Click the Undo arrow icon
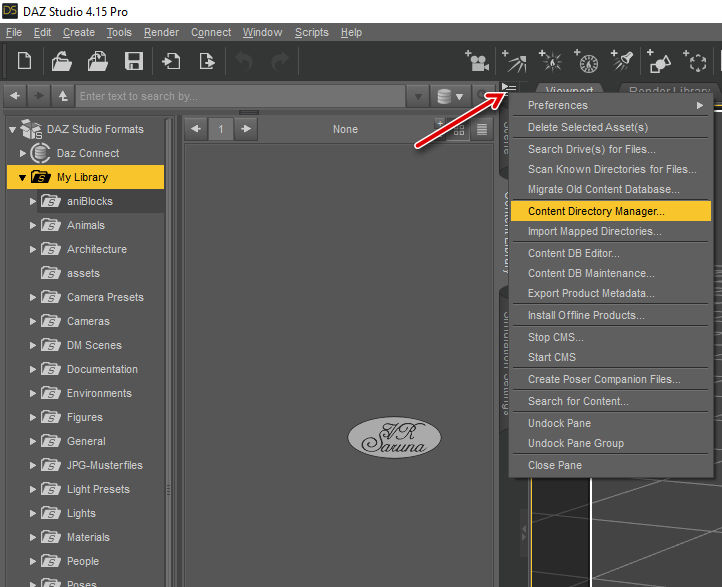 tap(244, 61)
